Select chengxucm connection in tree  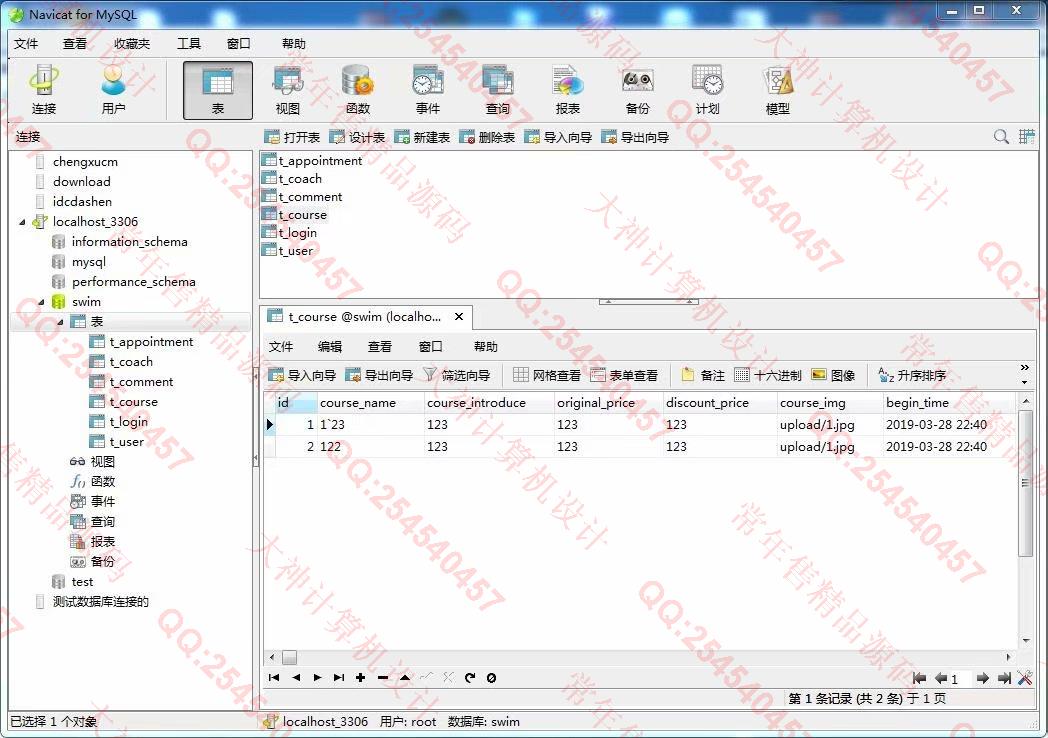coord(85,162)
